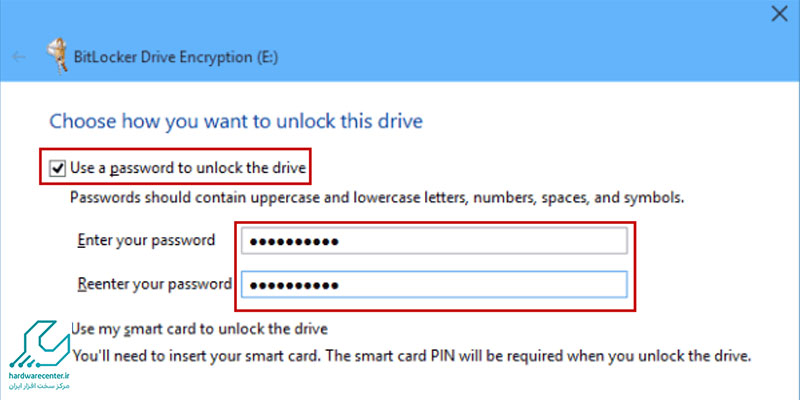Click the masked dots in the reenter password box

pyautogui.click(x=291, y=285)
